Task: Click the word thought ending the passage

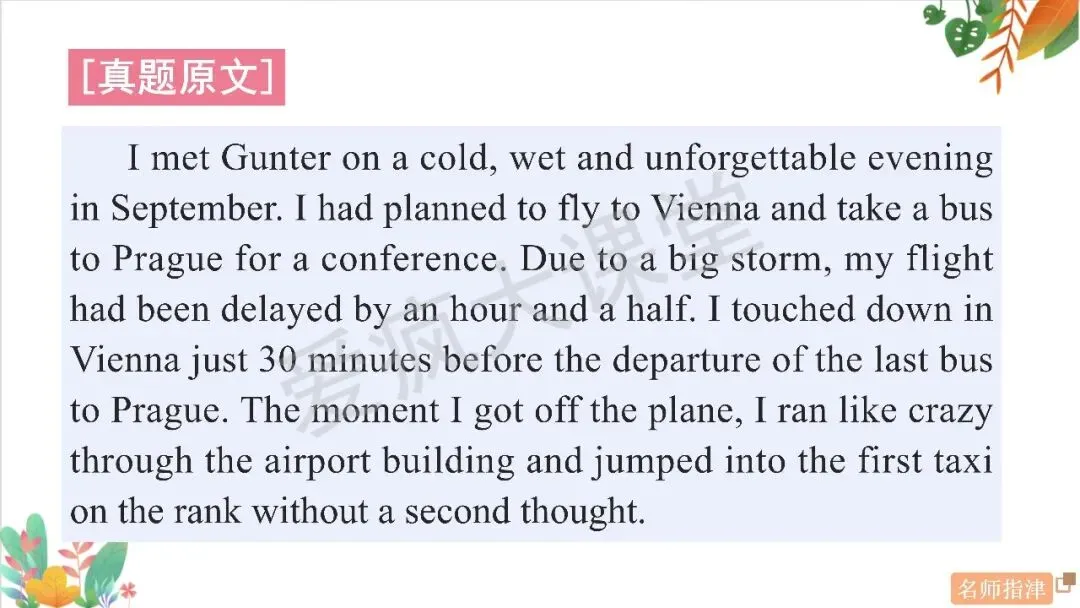Action: point(582,512)
